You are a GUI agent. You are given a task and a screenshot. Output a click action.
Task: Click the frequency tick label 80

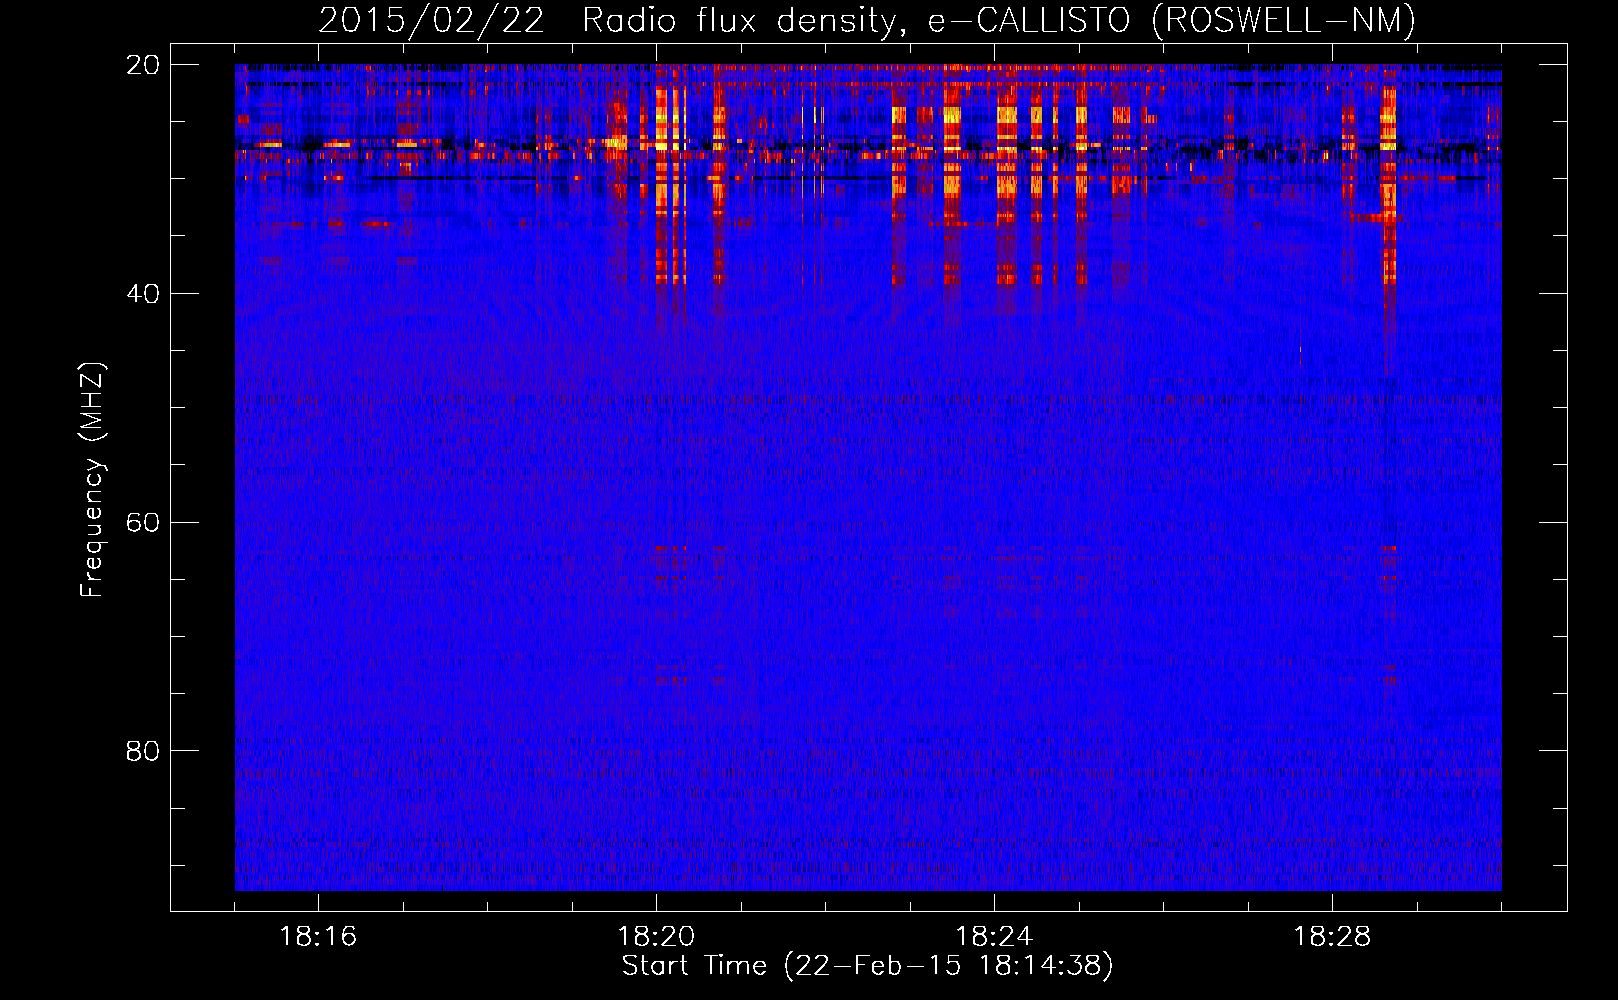coord(144,751)
